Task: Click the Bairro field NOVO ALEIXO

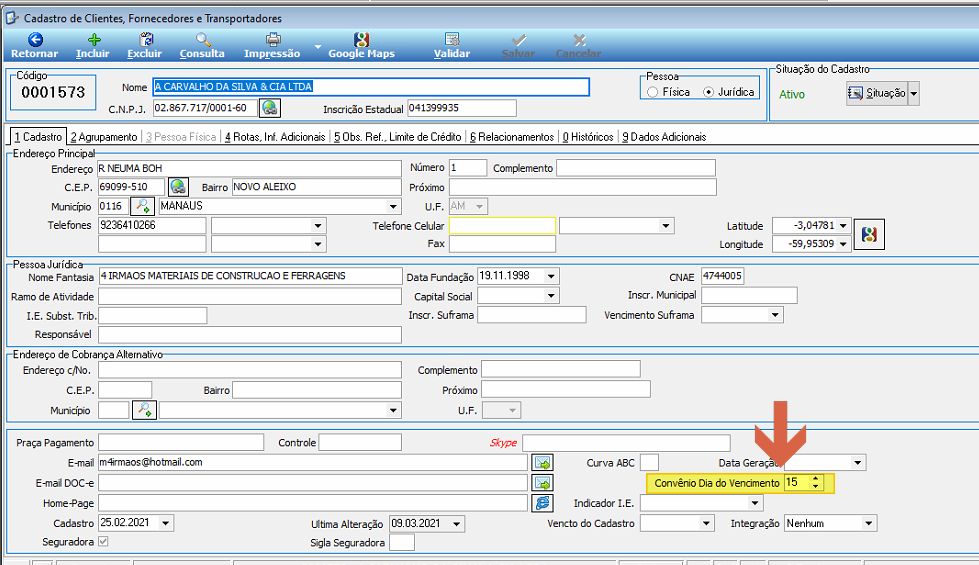Action: 317,187
